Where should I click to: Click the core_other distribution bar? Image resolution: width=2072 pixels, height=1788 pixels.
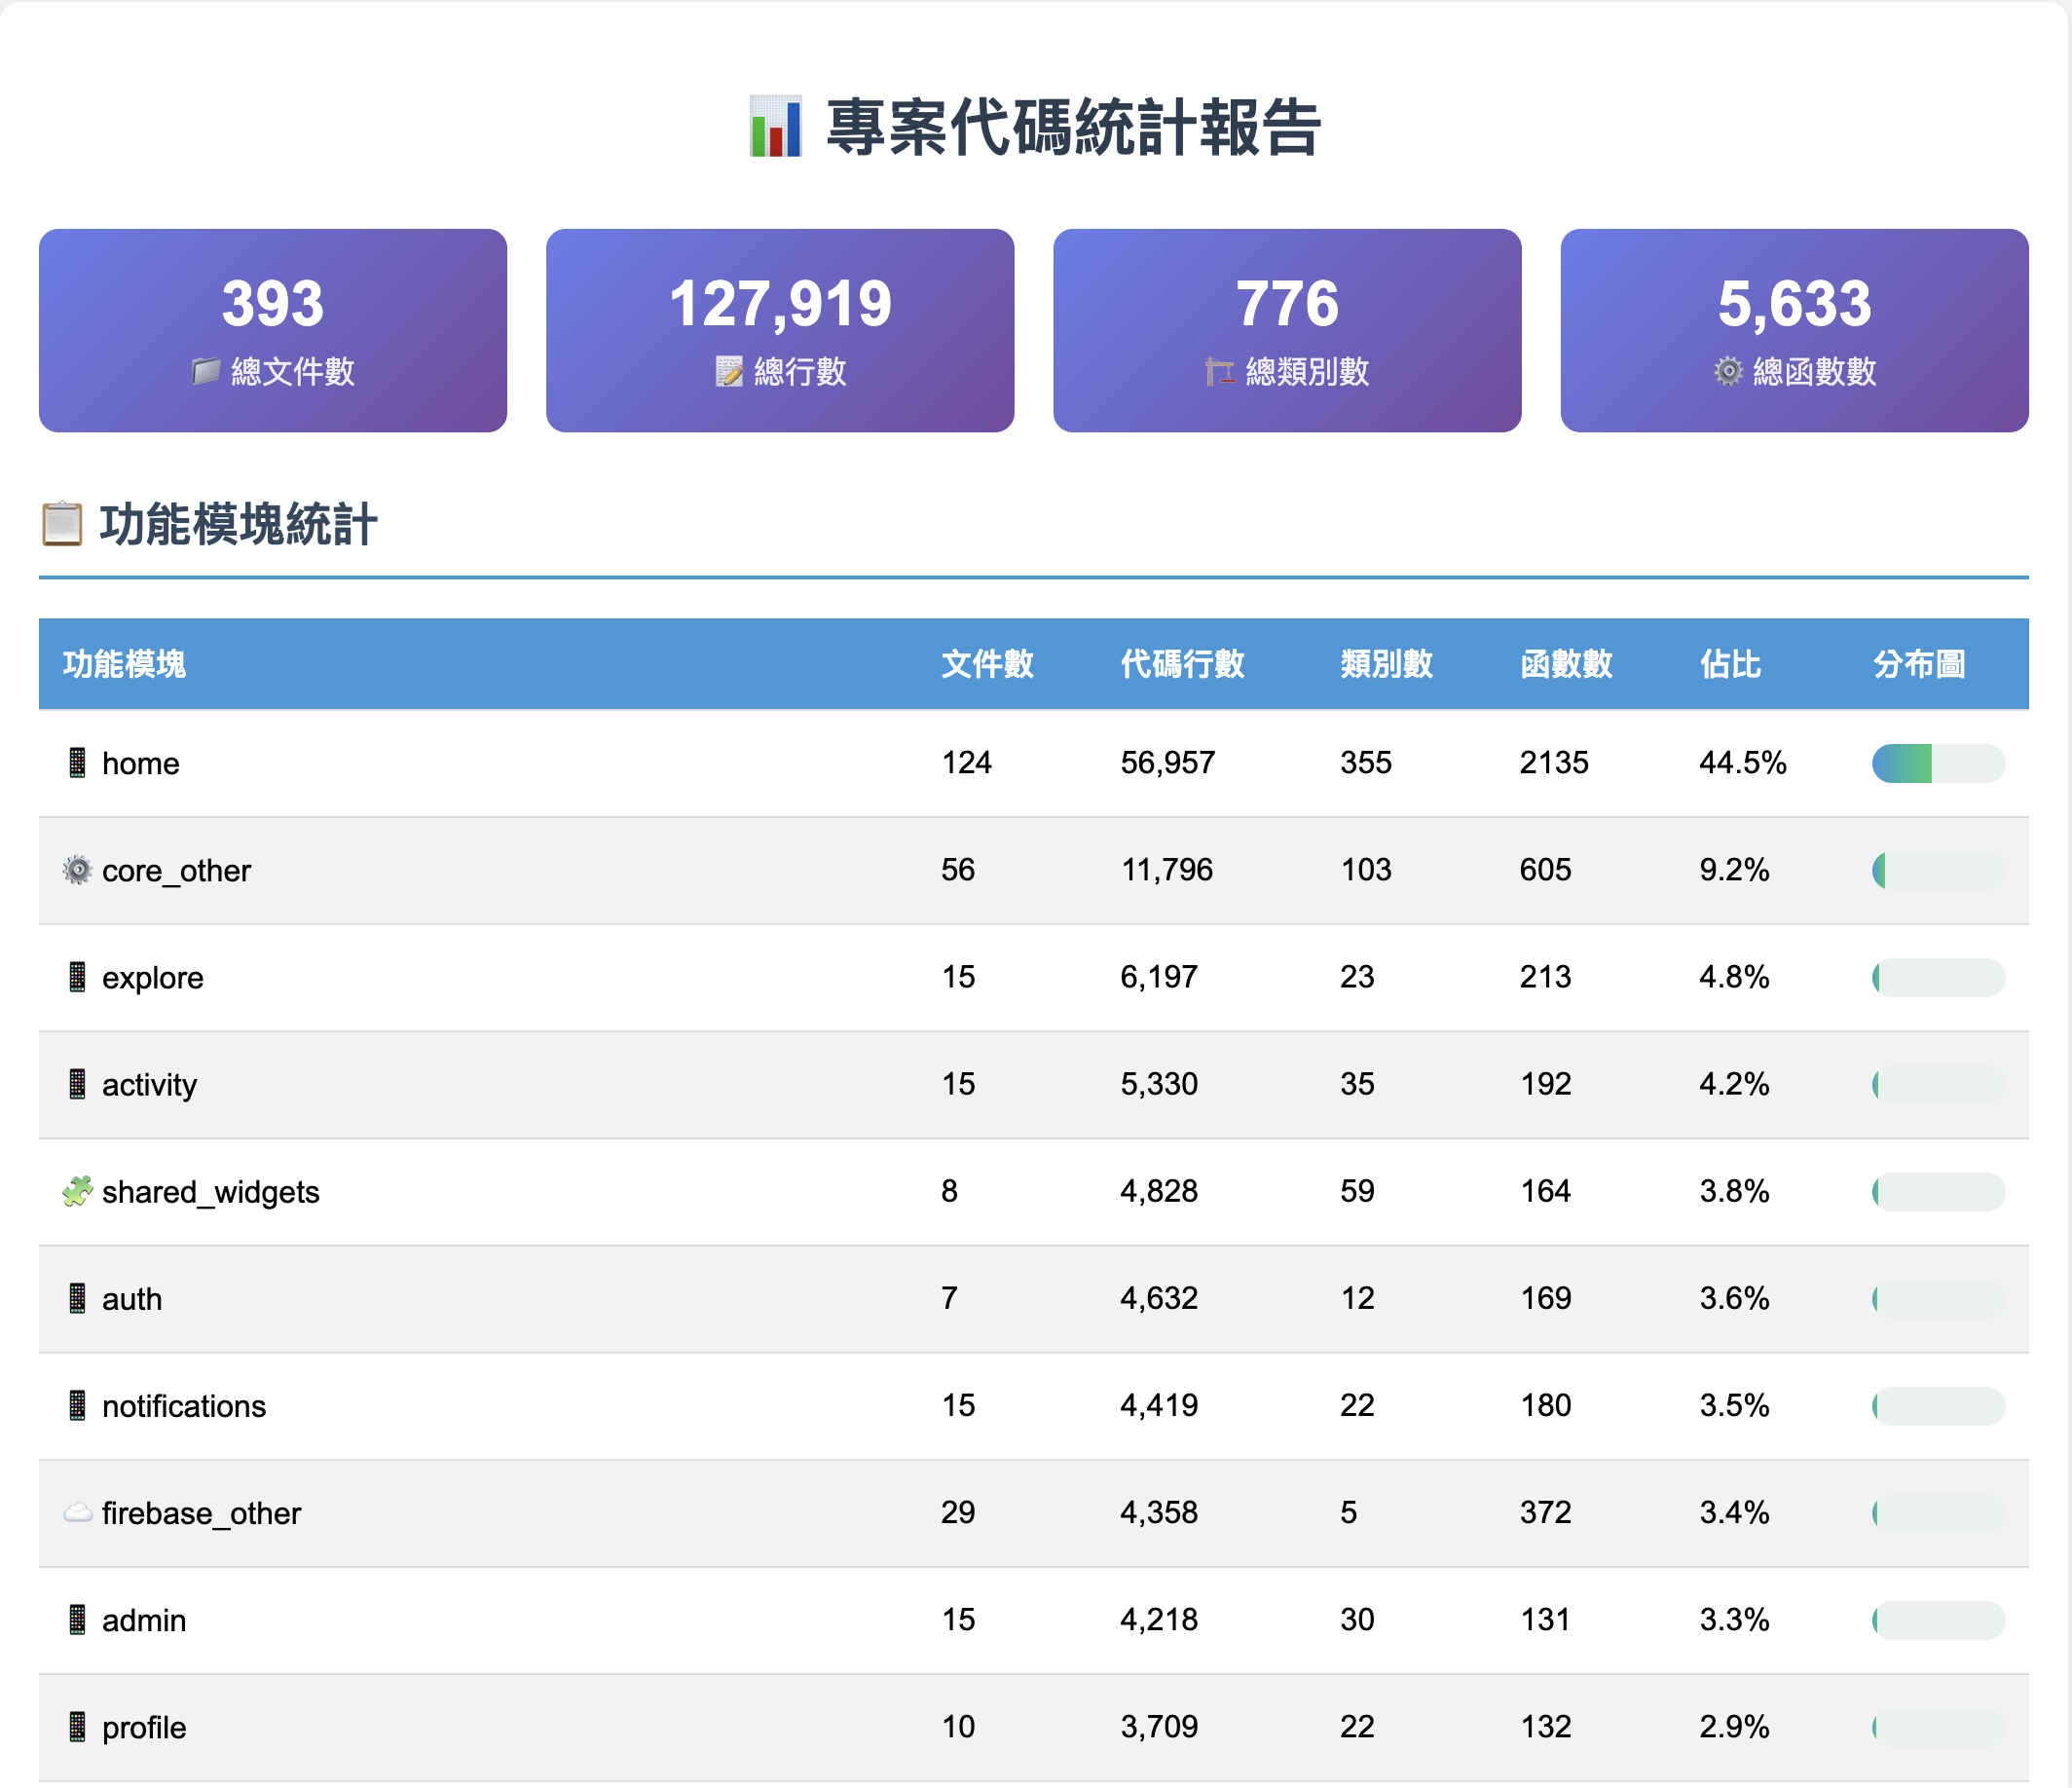click(1937, 870)
